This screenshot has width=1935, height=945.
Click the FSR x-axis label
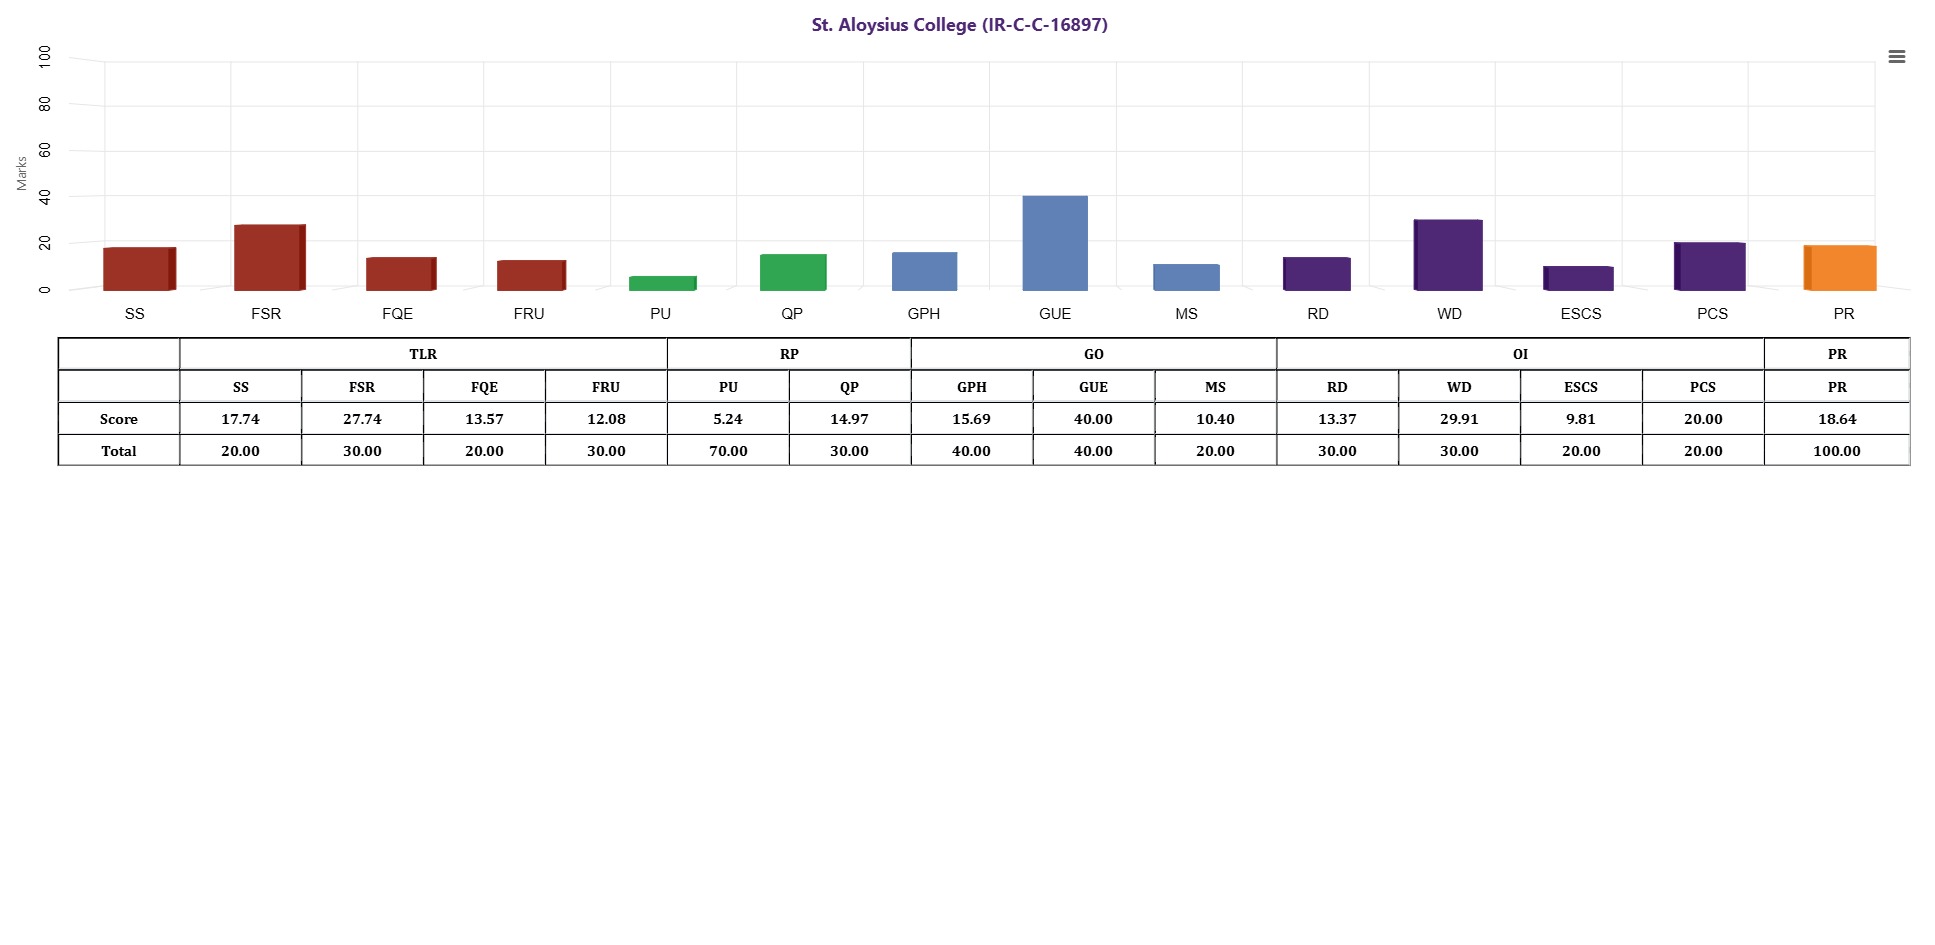point(266,314)
